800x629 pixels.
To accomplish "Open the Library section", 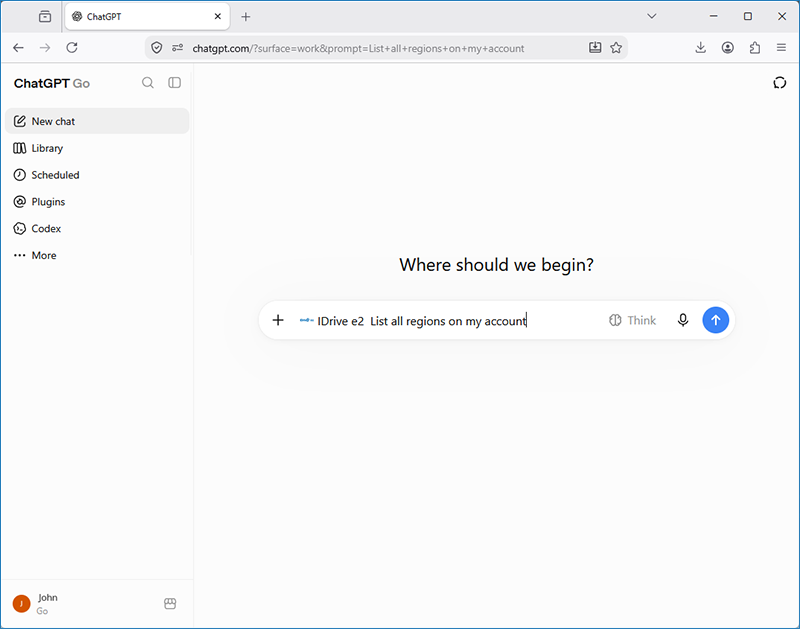I will coord(97,148).
